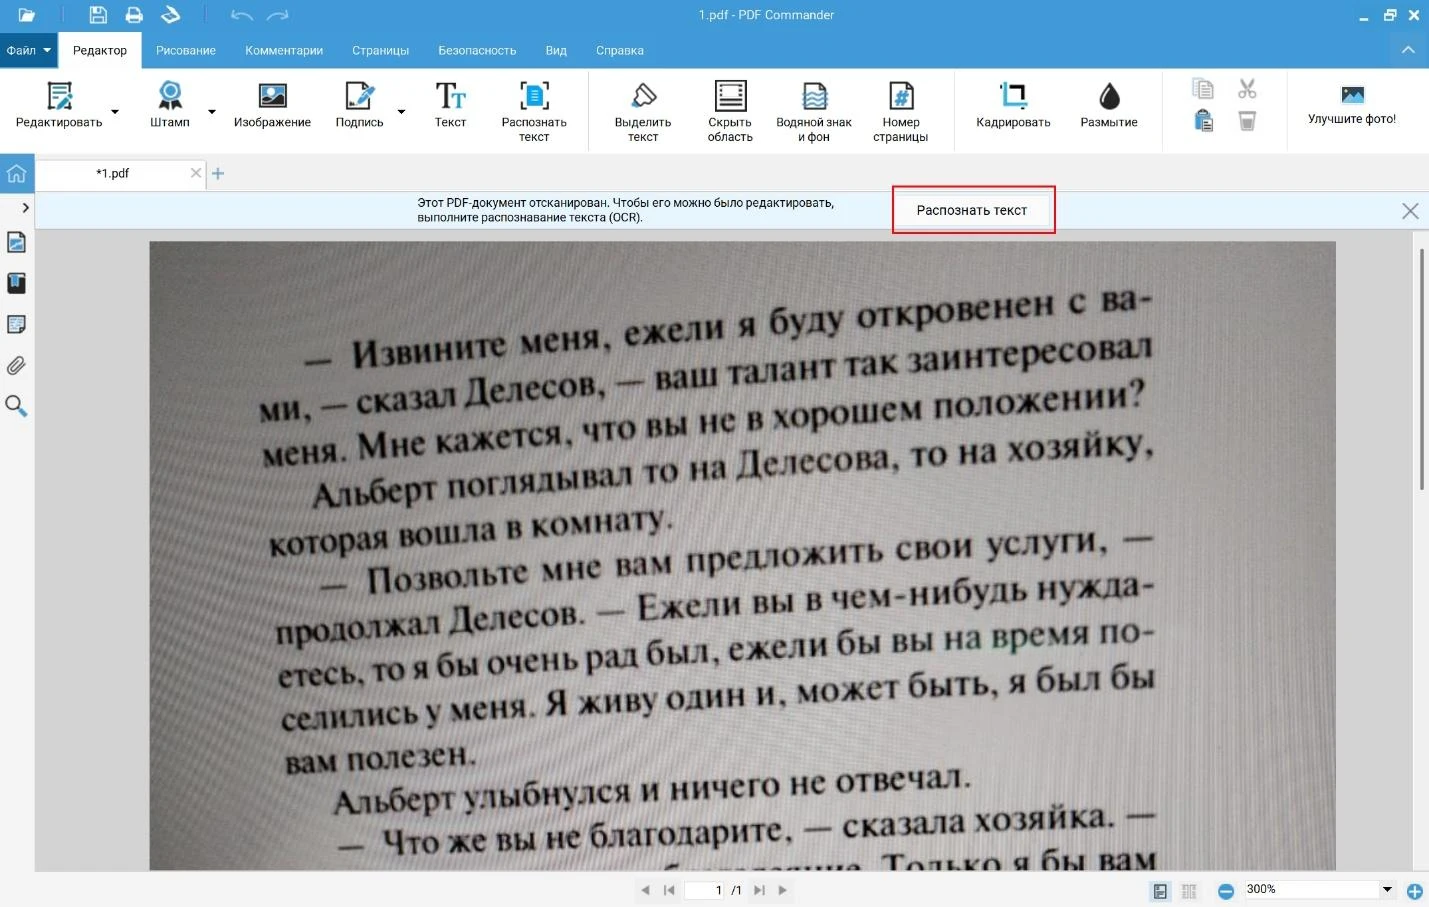Screen dimensions: 1429x907
Task: Redo the last undone action
Action: click(278, 15)
